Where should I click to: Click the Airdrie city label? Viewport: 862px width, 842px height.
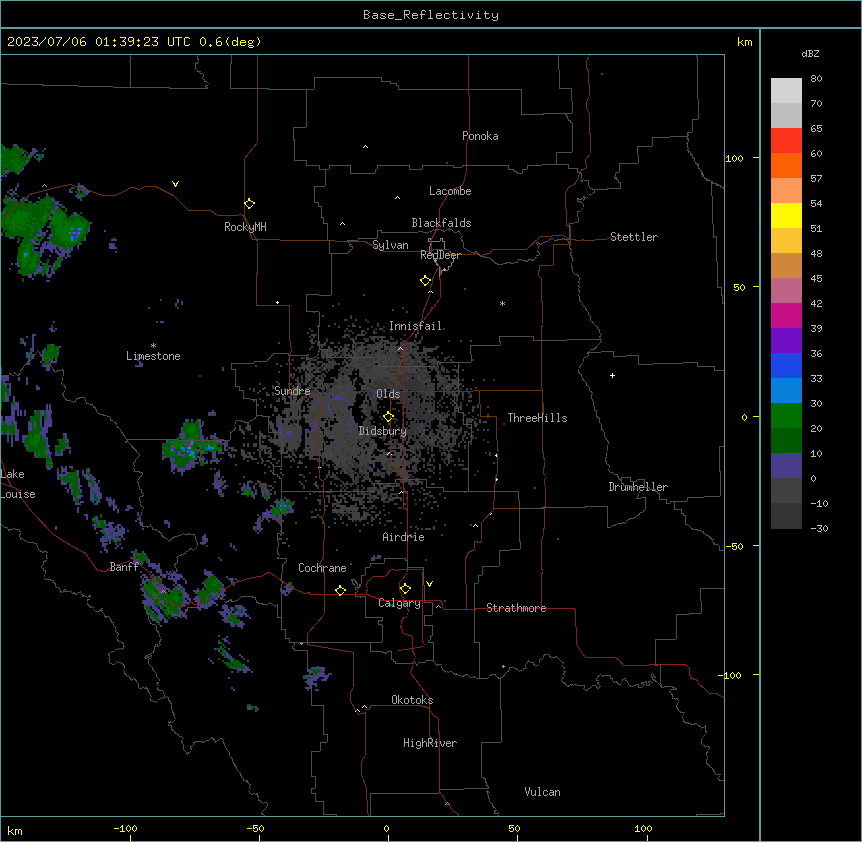[403, 537]
